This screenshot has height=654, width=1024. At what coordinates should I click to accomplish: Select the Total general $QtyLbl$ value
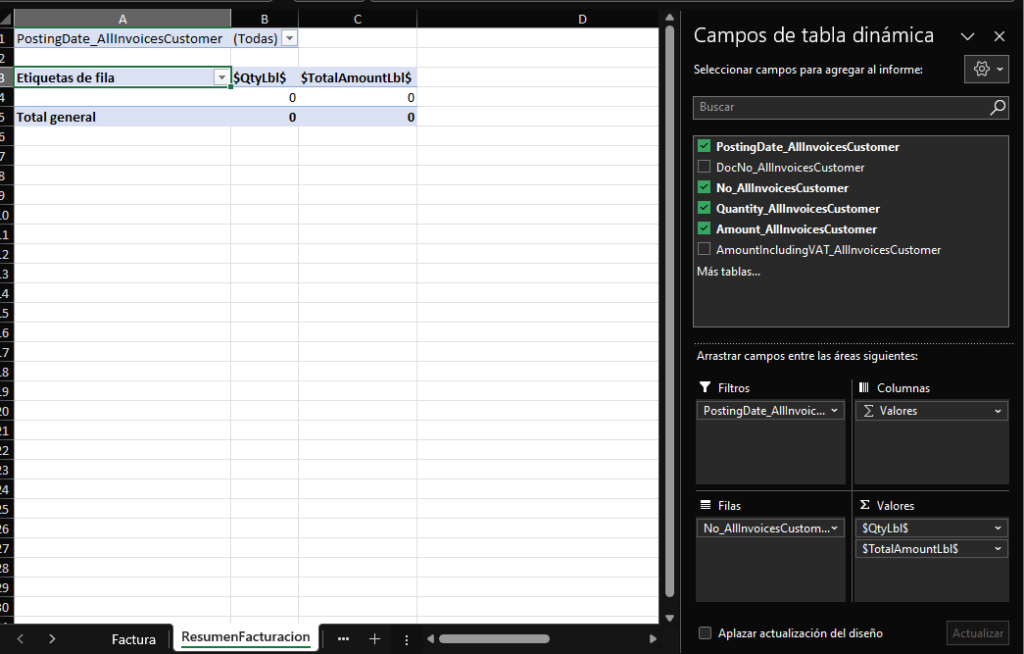[x=264, y=117]
